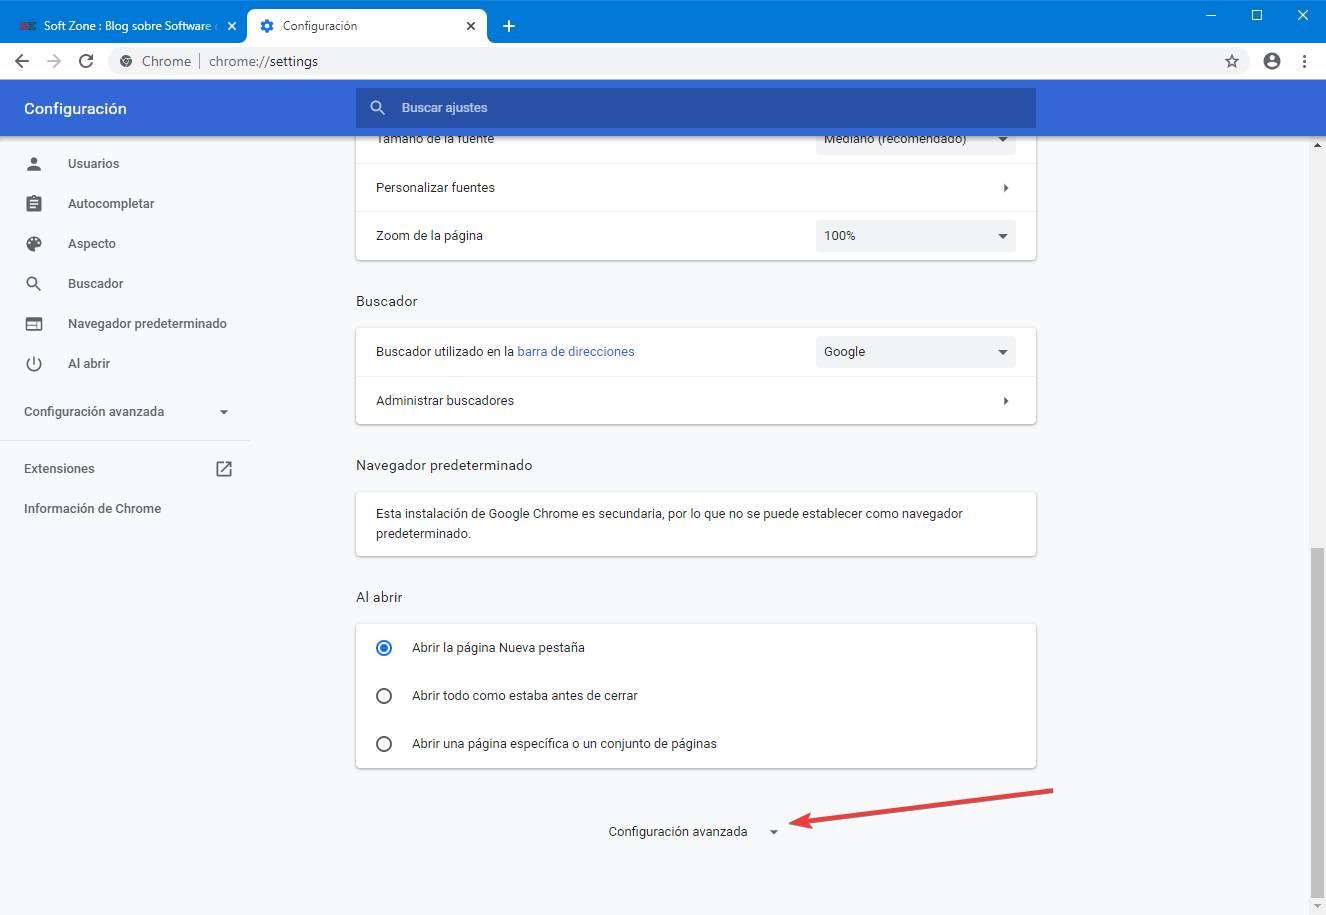Open Extensions external link icon
Viewport: 1326px width, 915px height.
(x=224, y=469)
